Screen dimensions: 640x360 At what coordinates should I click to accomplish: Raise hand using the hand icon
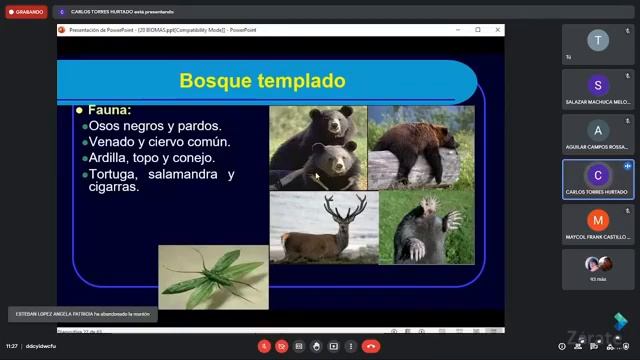tap(316, 347)
